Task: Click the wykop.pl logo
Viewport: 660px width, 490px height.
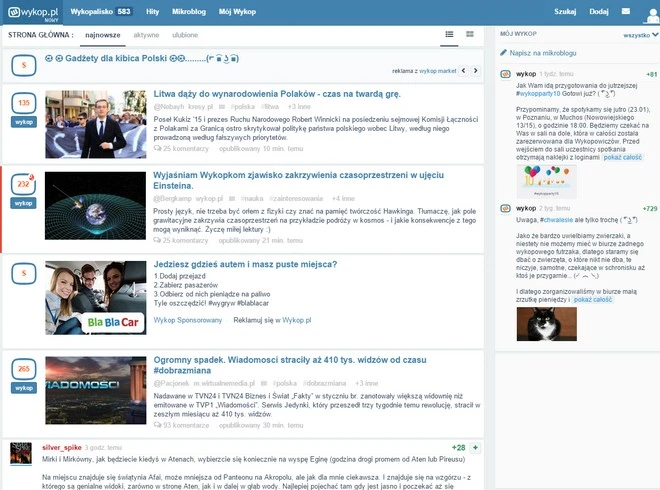Action: point(38,10)
